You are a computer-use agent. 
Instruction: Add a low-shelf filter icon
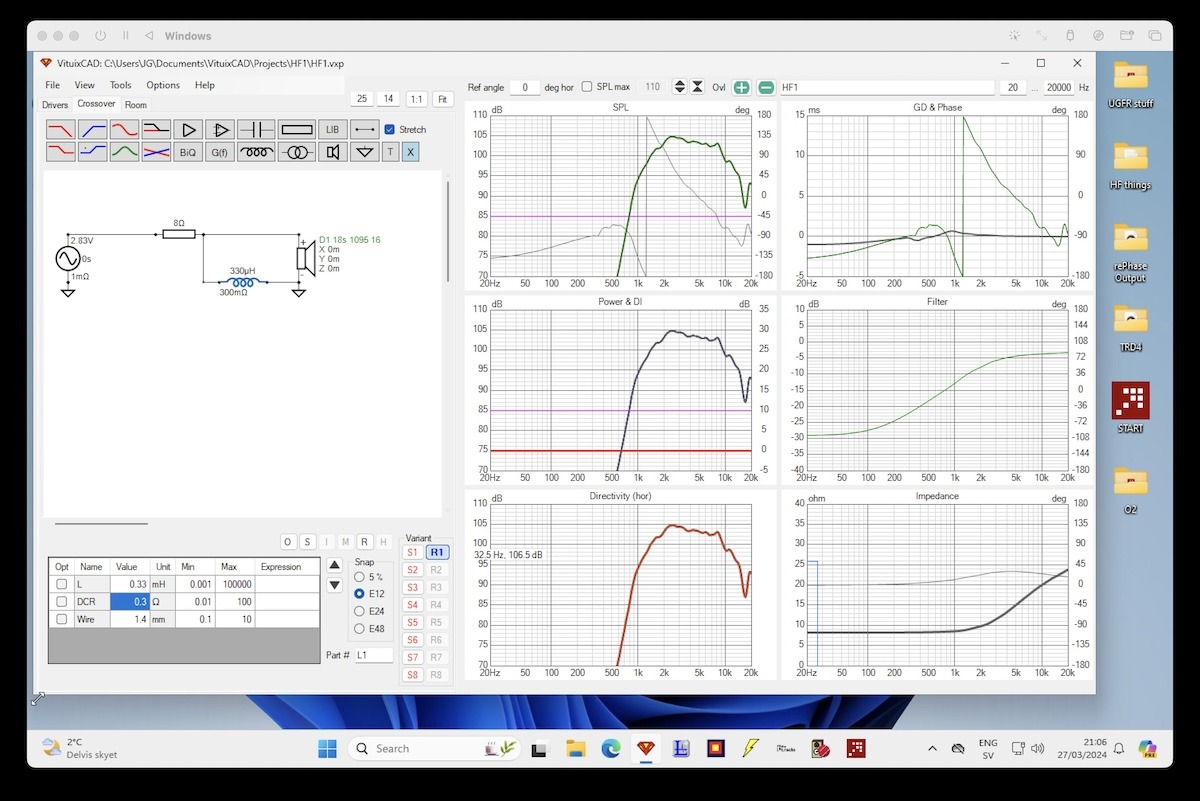tap(61, 152)
